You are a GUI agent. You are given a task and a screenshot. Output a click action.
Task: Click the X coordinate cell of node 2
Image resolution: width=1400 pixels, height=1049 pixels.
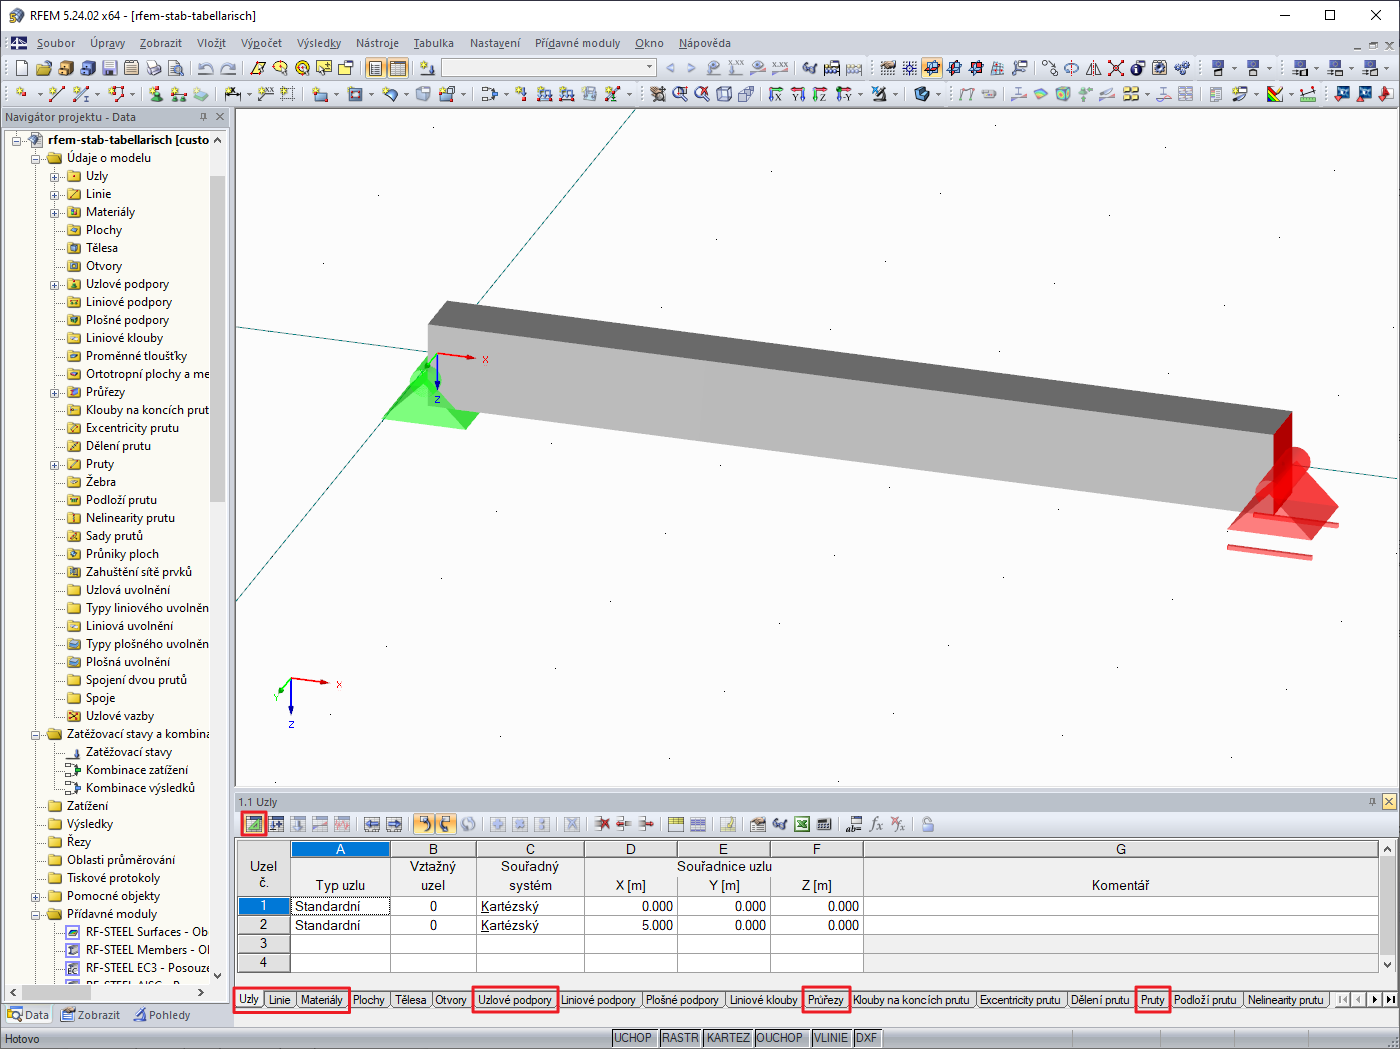pos(631,925)
